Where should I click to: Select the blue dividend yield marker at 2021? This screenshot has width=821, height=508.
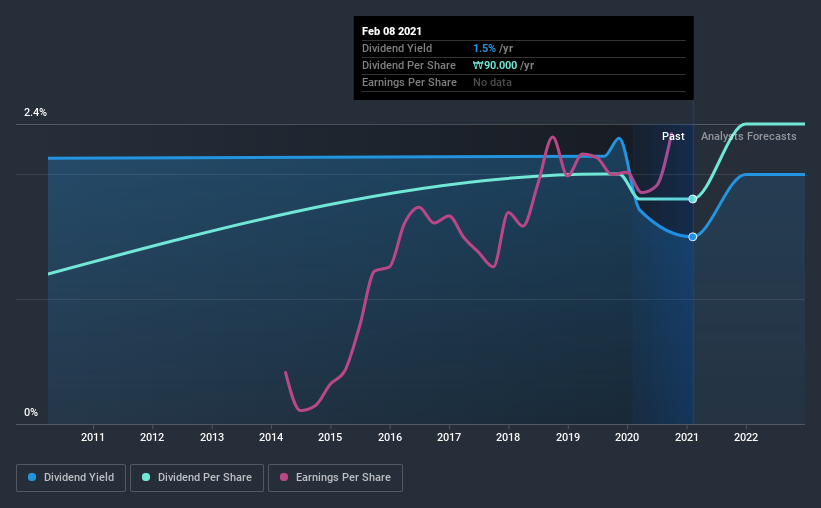693,237
